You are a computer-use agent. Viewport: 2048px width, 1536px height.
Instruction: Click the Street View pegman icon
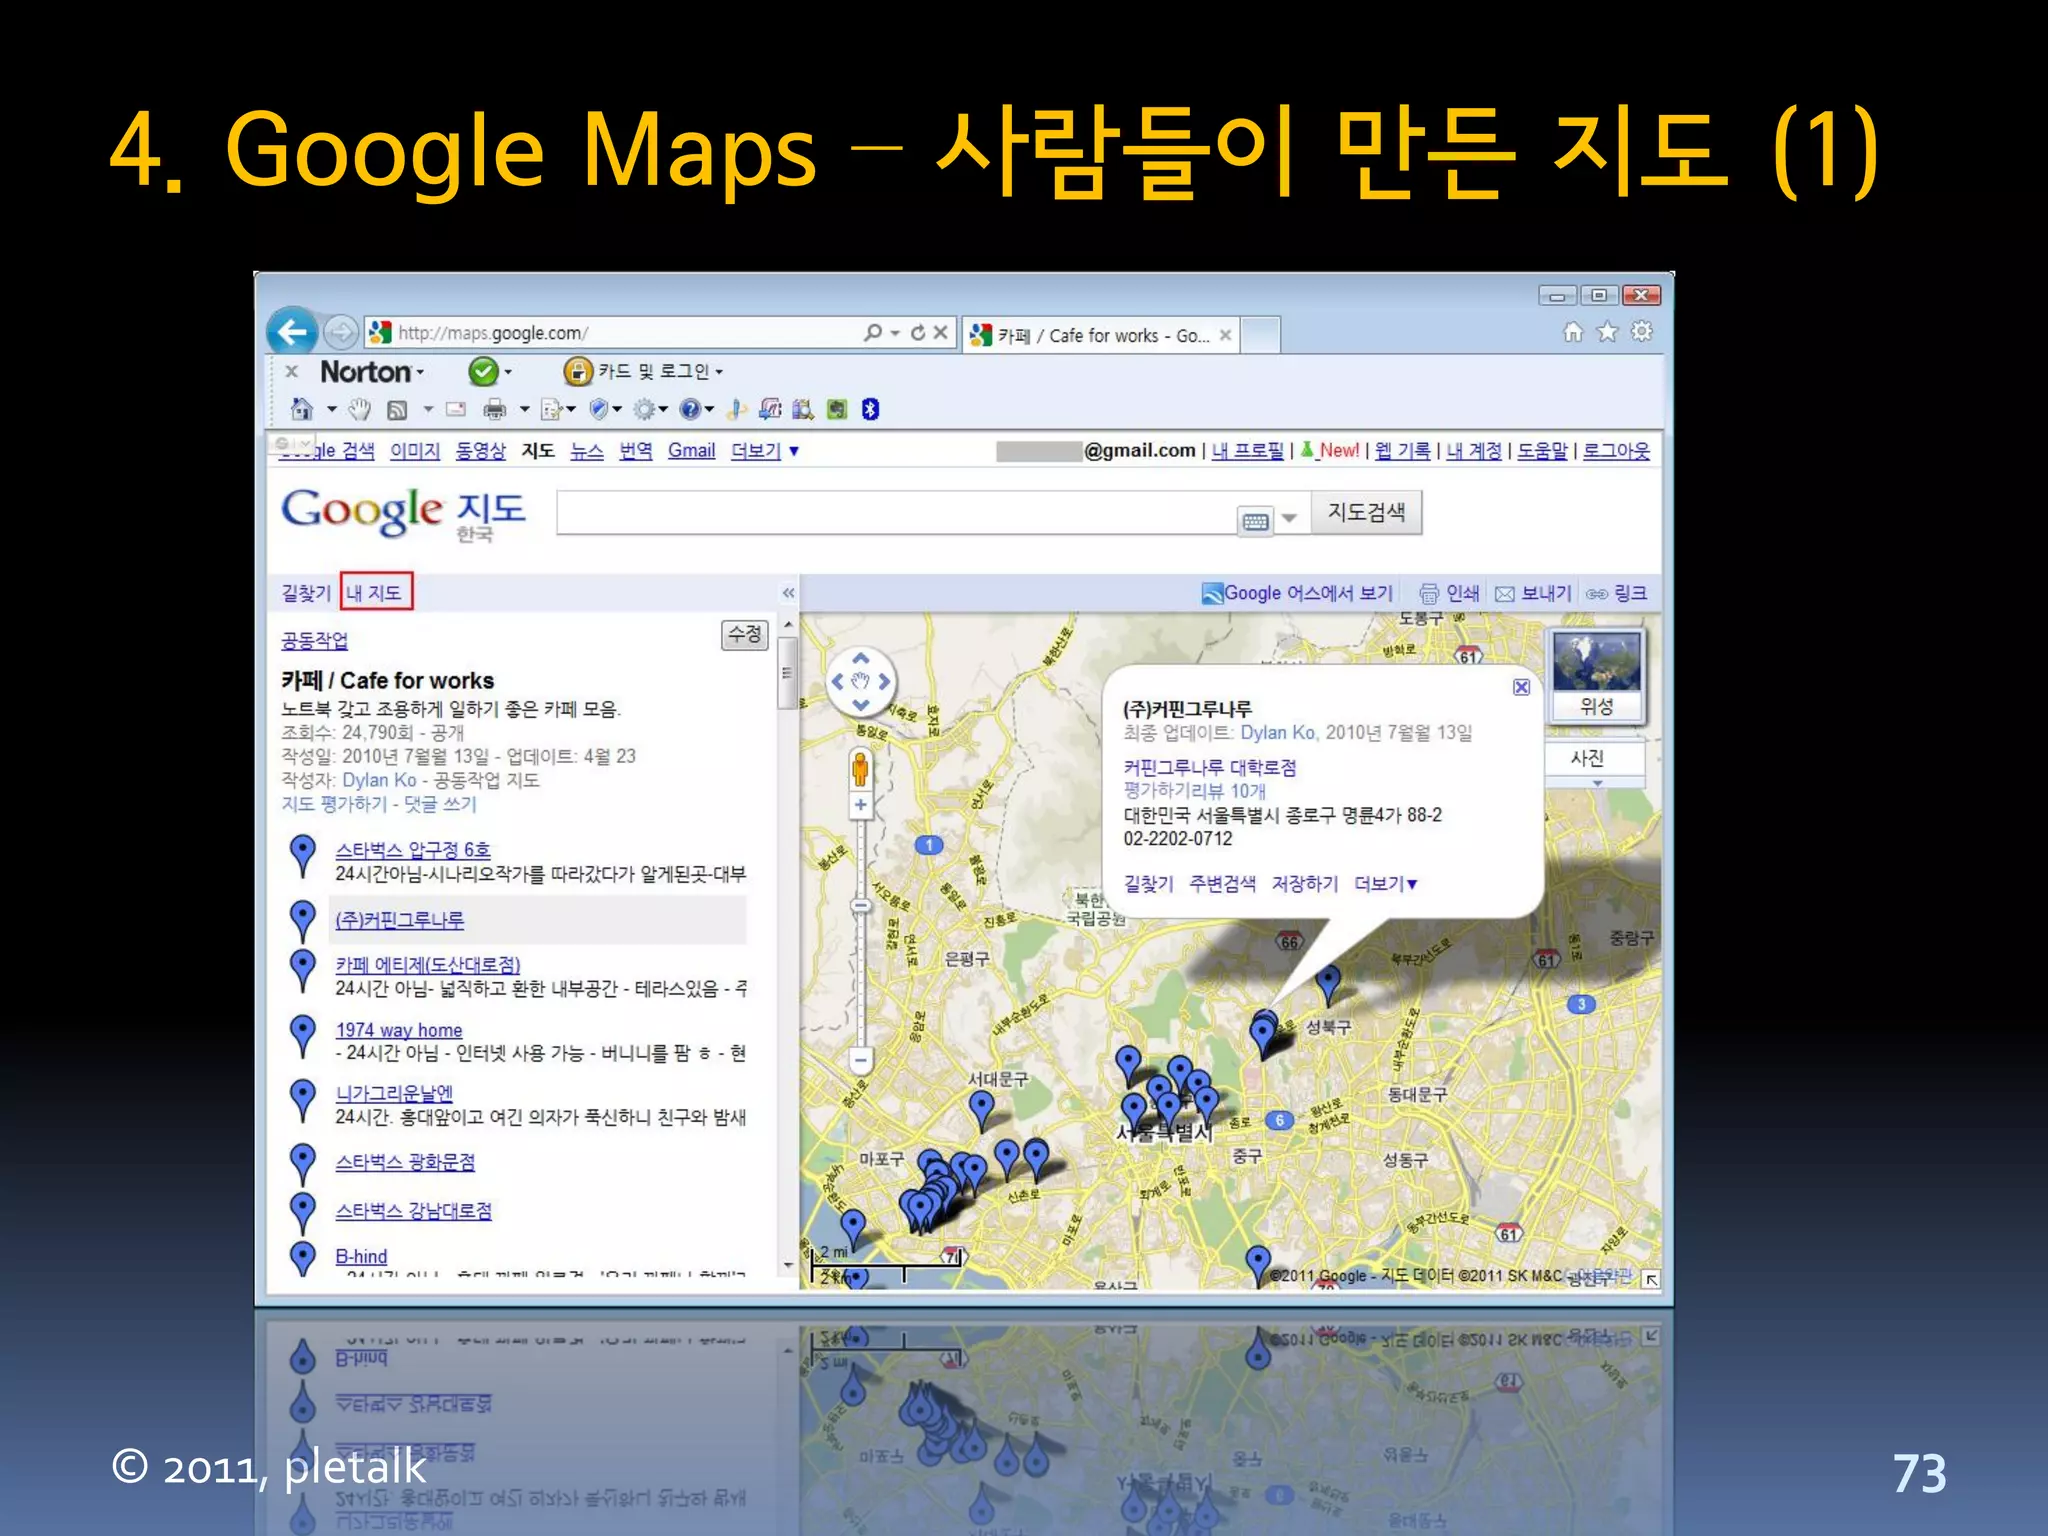pos(859,770)
